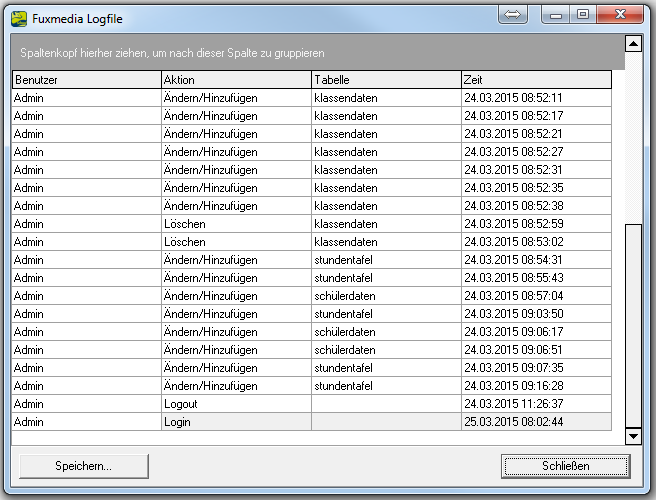Select the time cell 24.03.2015 09:06:17
This screenshot has height=500, width=656.
pos(536,331)
